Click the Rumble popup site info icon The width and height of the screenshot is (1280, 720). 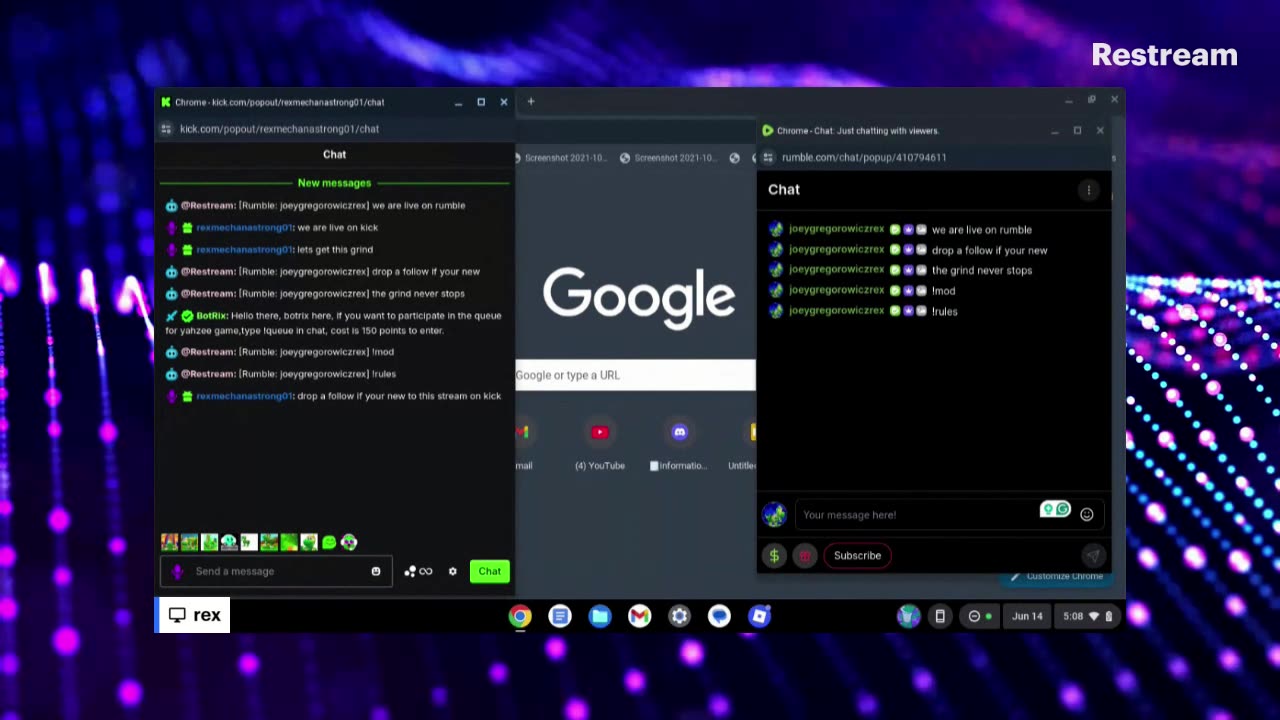768,157
